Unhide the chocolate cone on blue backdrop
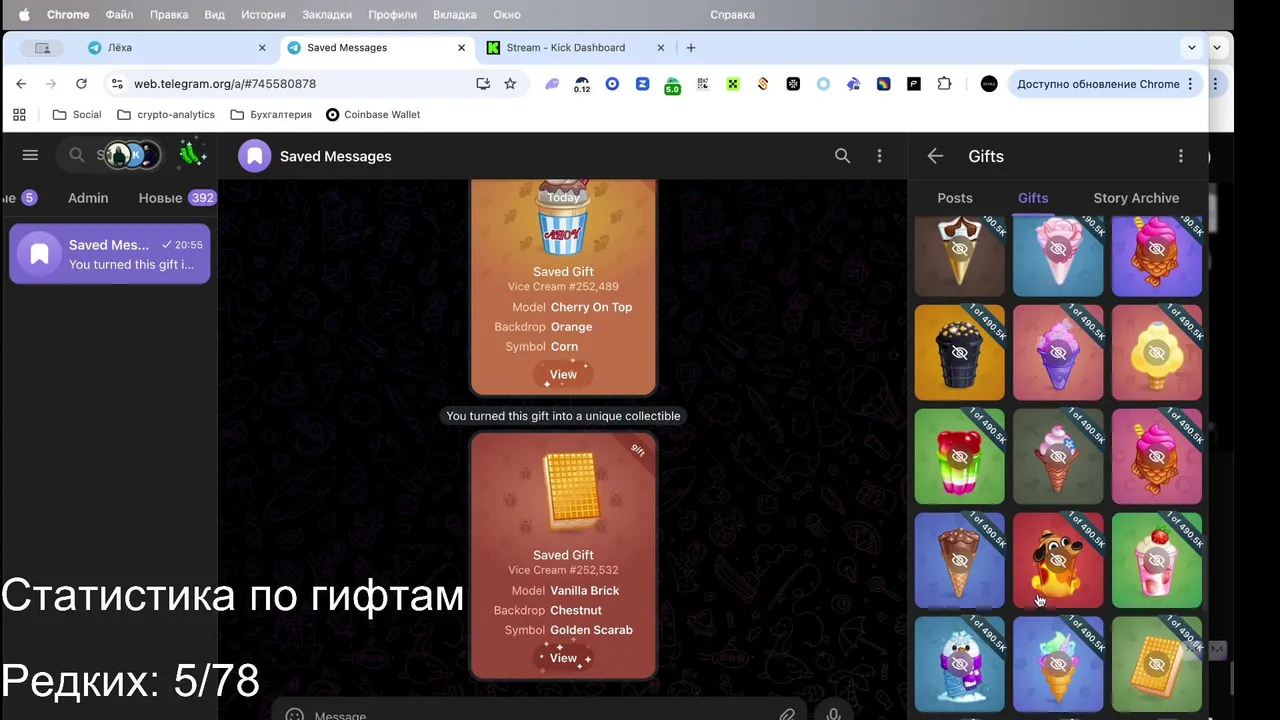This screenshot has height=720, width=1280. coord(959,560)
